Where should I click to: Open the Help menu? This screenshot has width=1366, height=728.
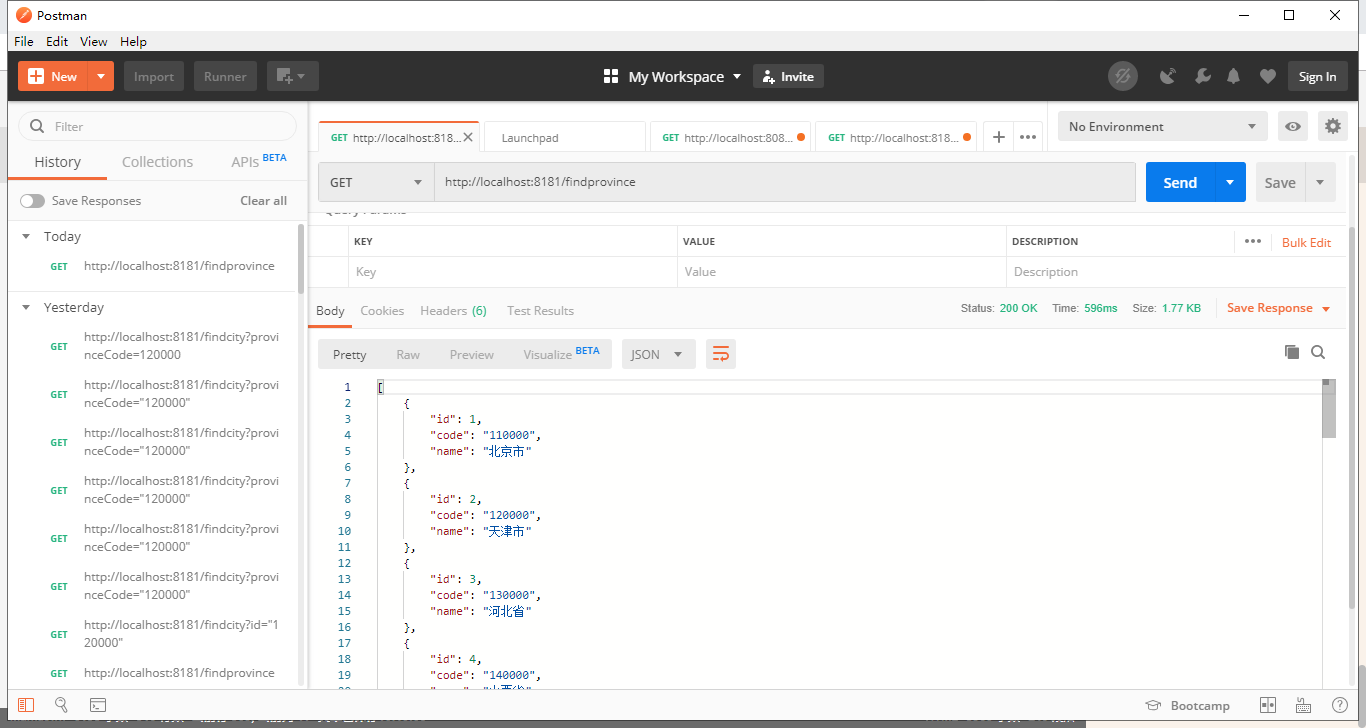133,41
